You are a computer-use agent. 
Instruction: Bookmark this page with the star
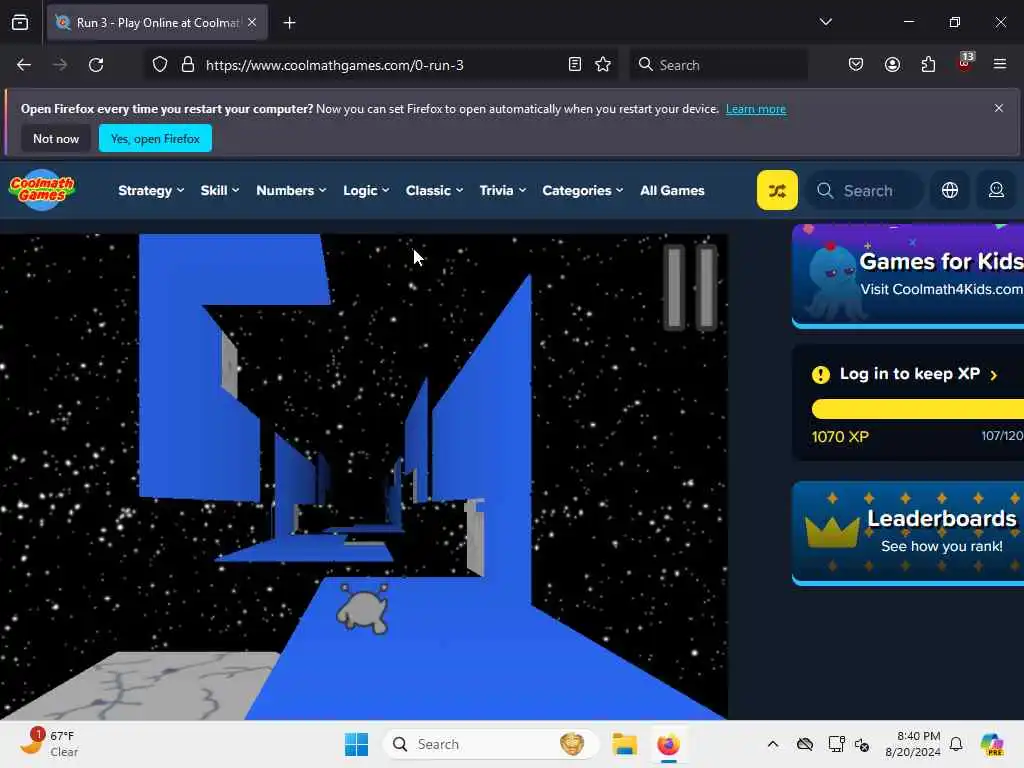[x=603, y=65]
